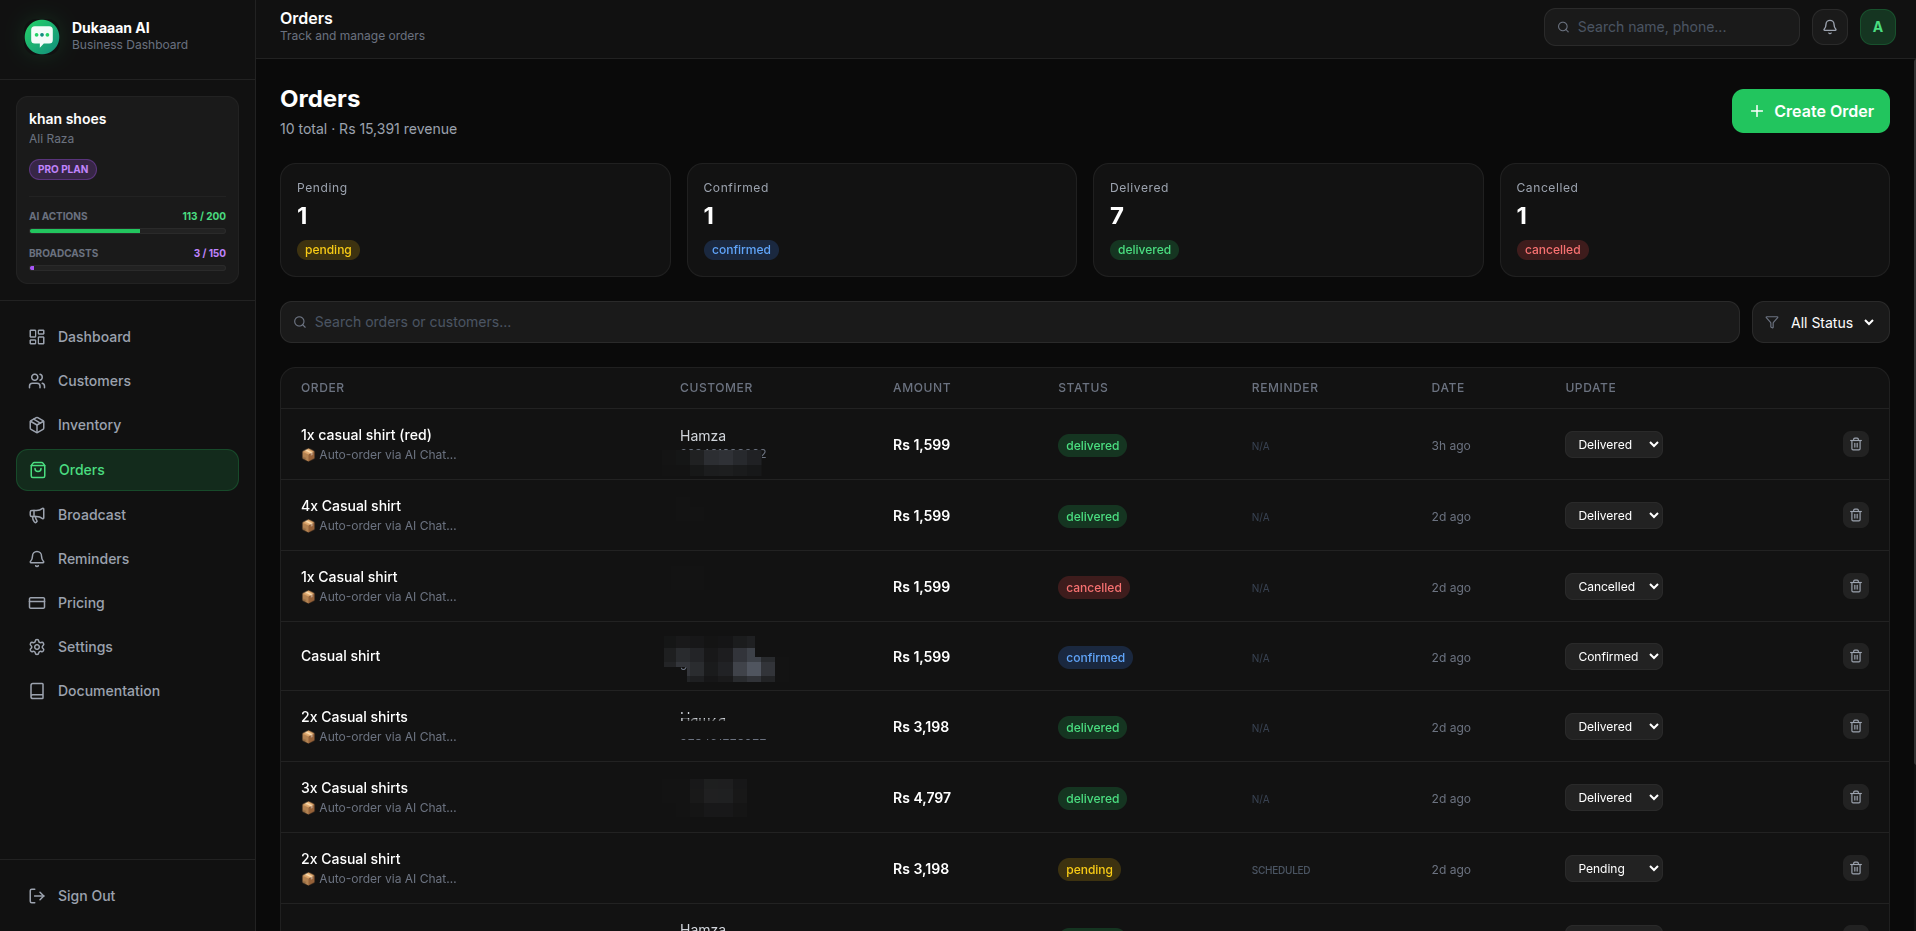
Task: Select the Customers icon in the sidebar
Action: (37, 381)
